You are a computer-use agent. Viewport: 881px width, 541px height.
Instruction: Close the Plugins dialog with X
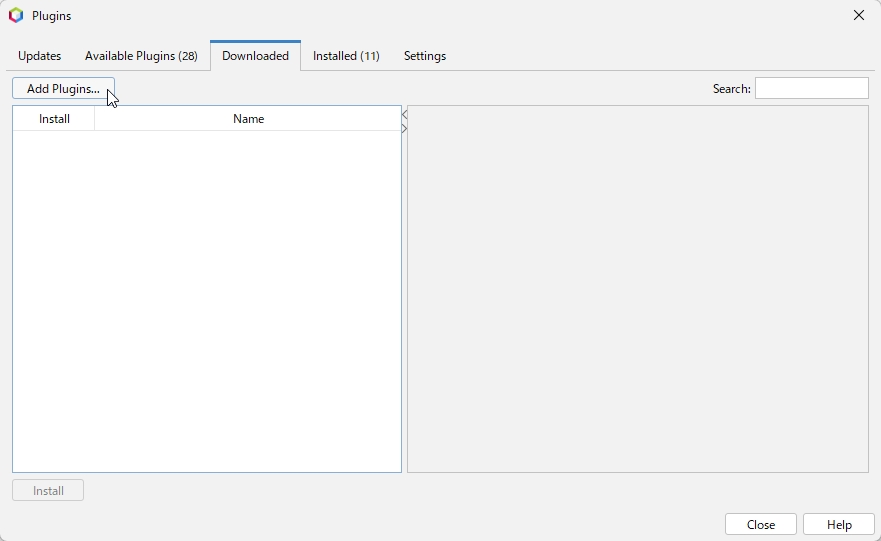click(858, 16)
